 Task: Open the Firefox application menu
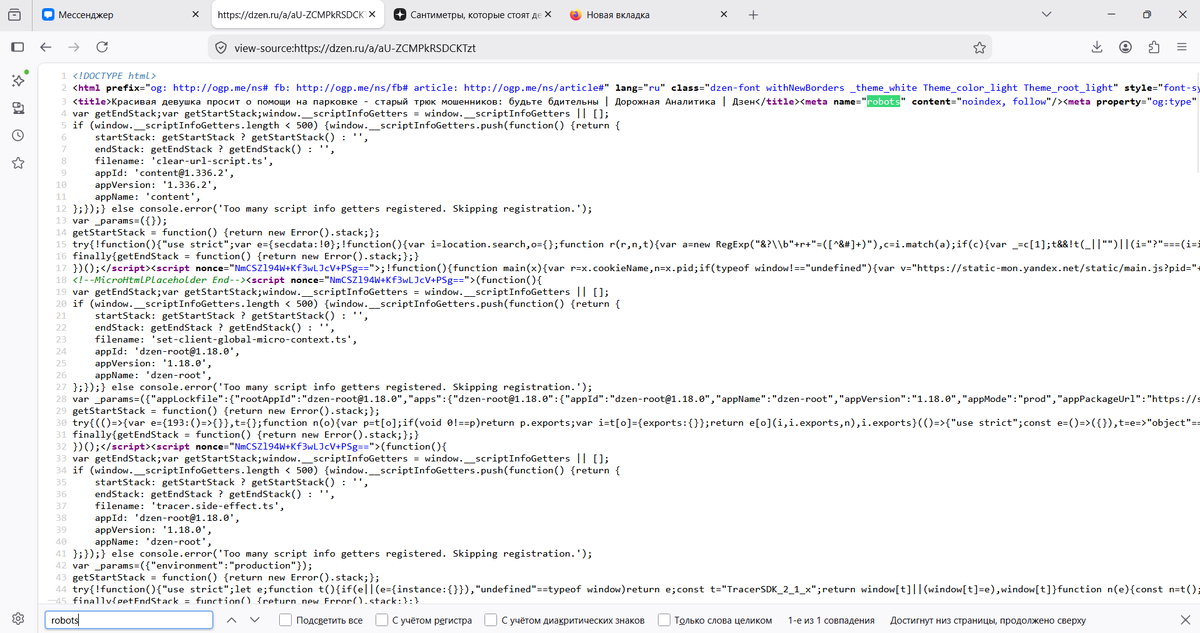click(1182, 47)
